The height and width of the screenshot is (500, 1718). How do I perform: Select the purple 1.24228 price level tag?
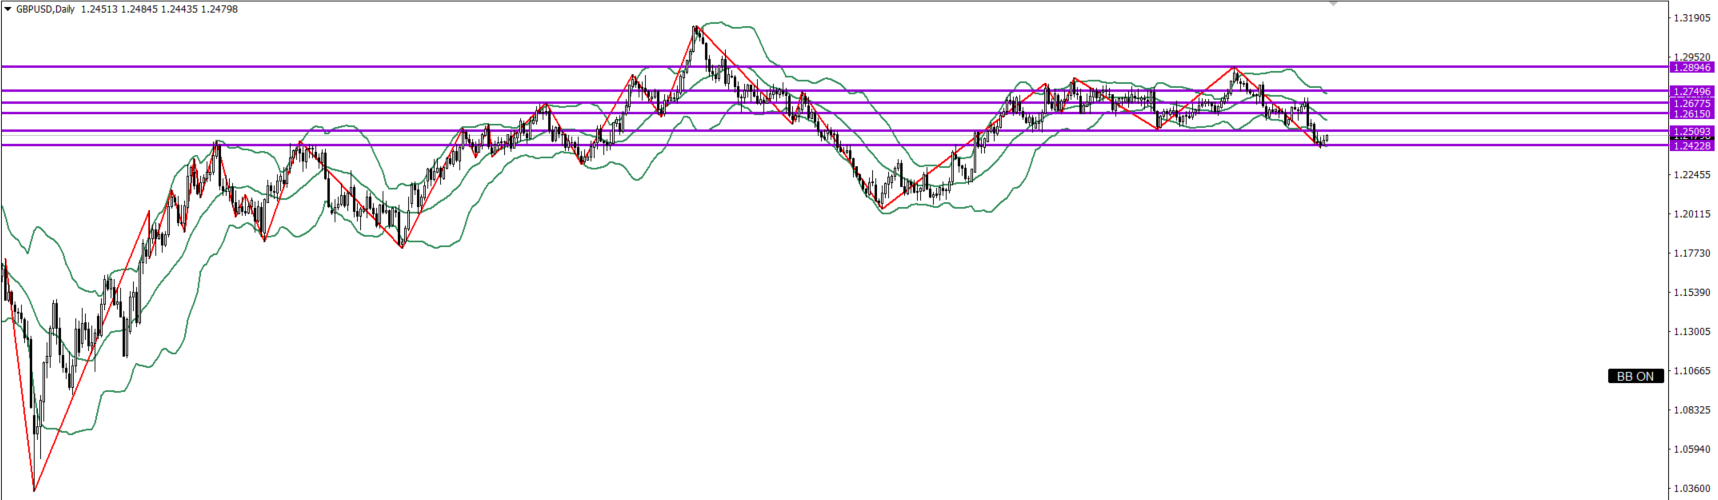[1692, 145]
